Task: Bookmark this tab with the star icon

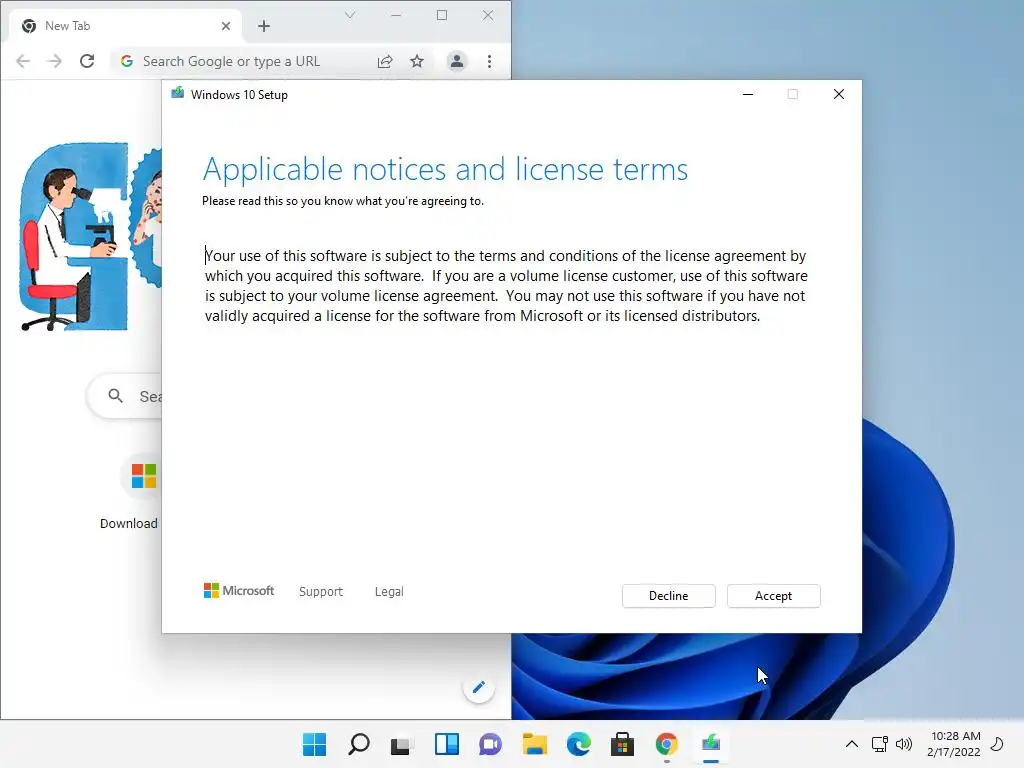Action: click(417, 61)
